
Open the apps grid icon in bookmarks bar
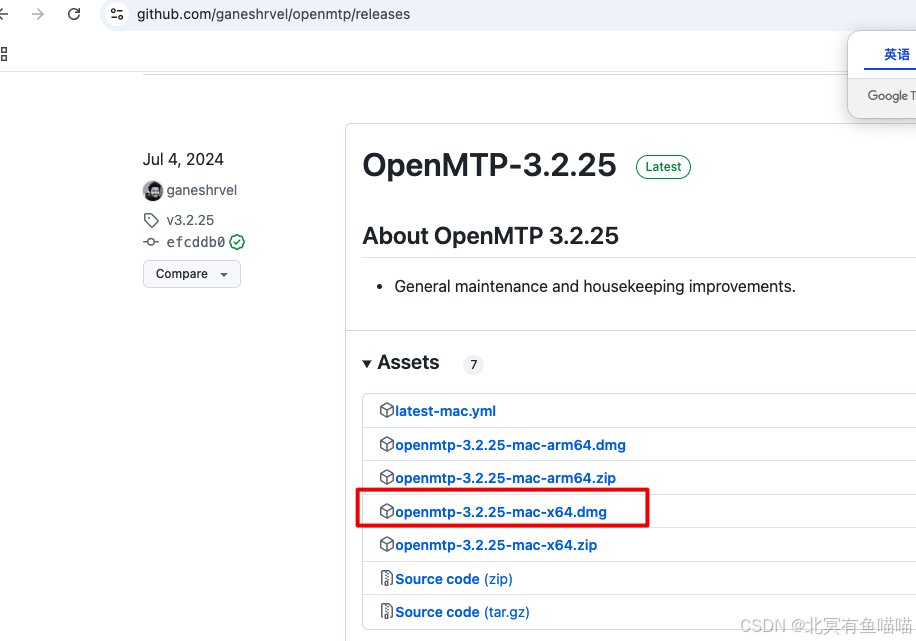point(4,54)
